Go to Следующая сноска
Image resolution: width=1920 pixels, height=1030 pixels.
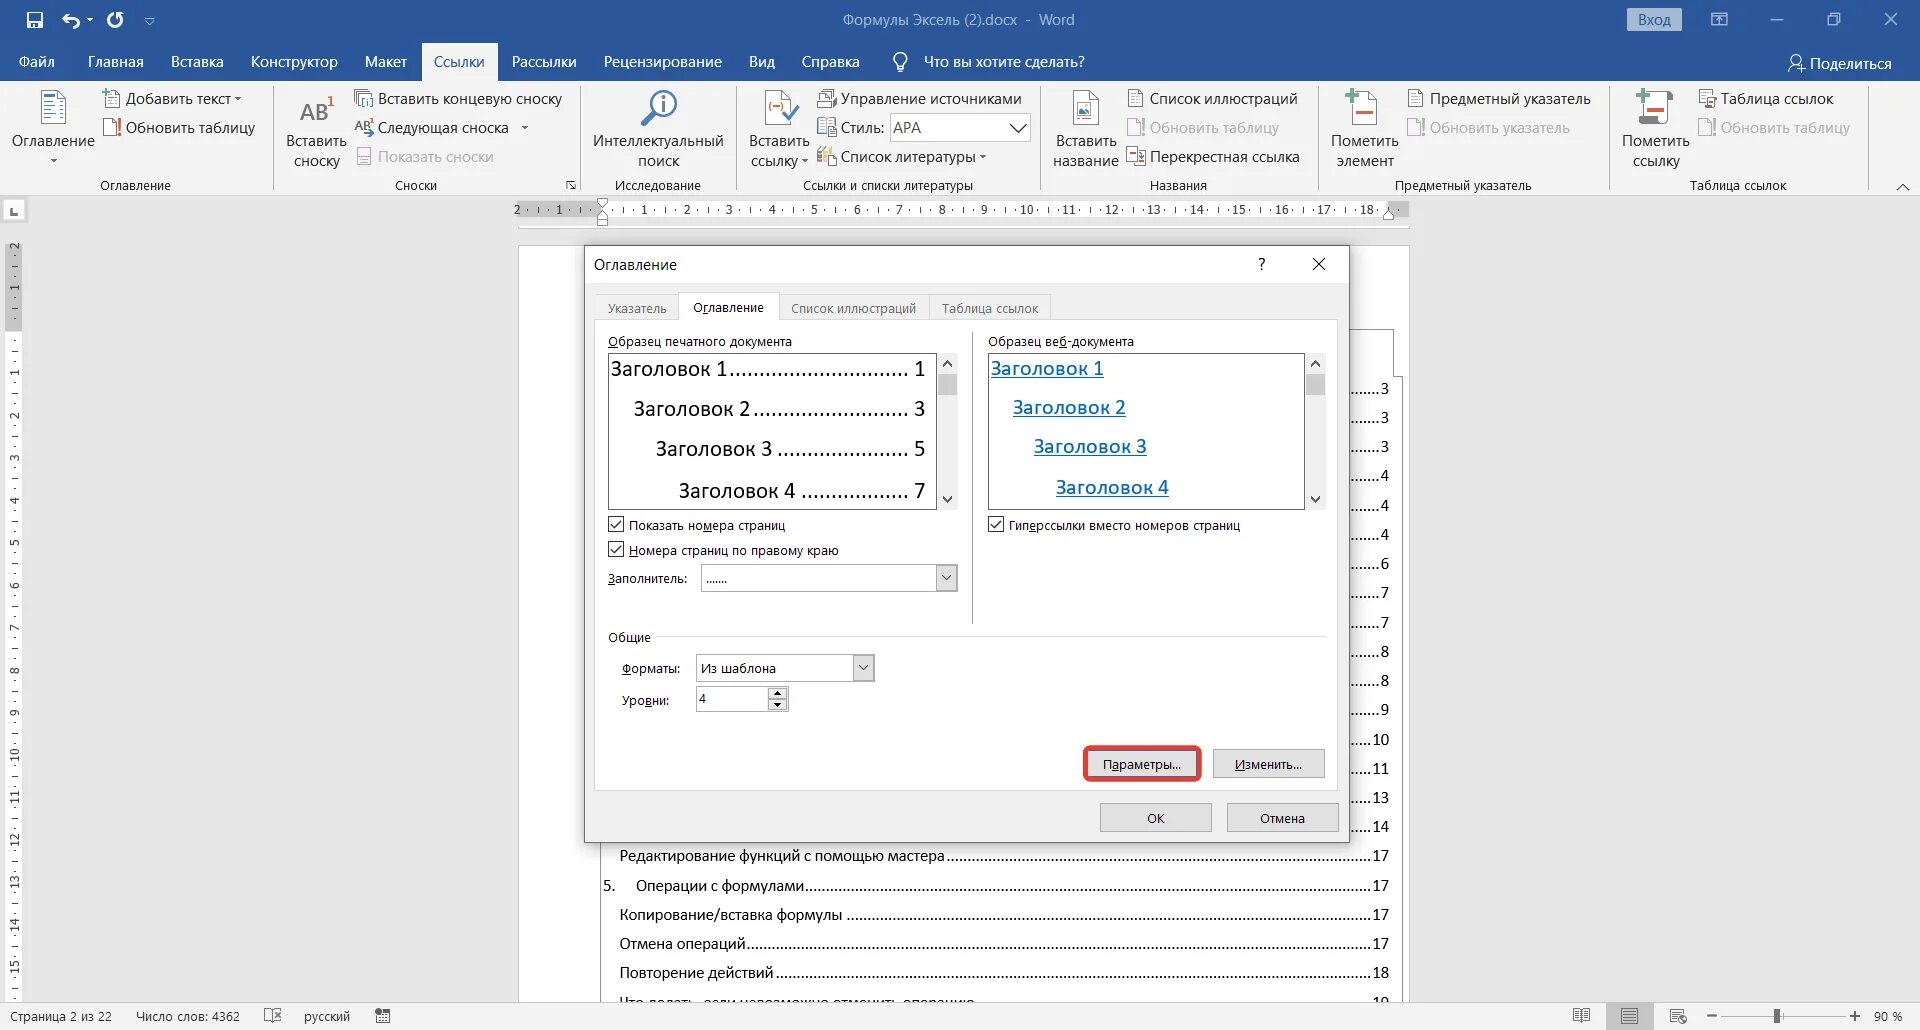433,127
